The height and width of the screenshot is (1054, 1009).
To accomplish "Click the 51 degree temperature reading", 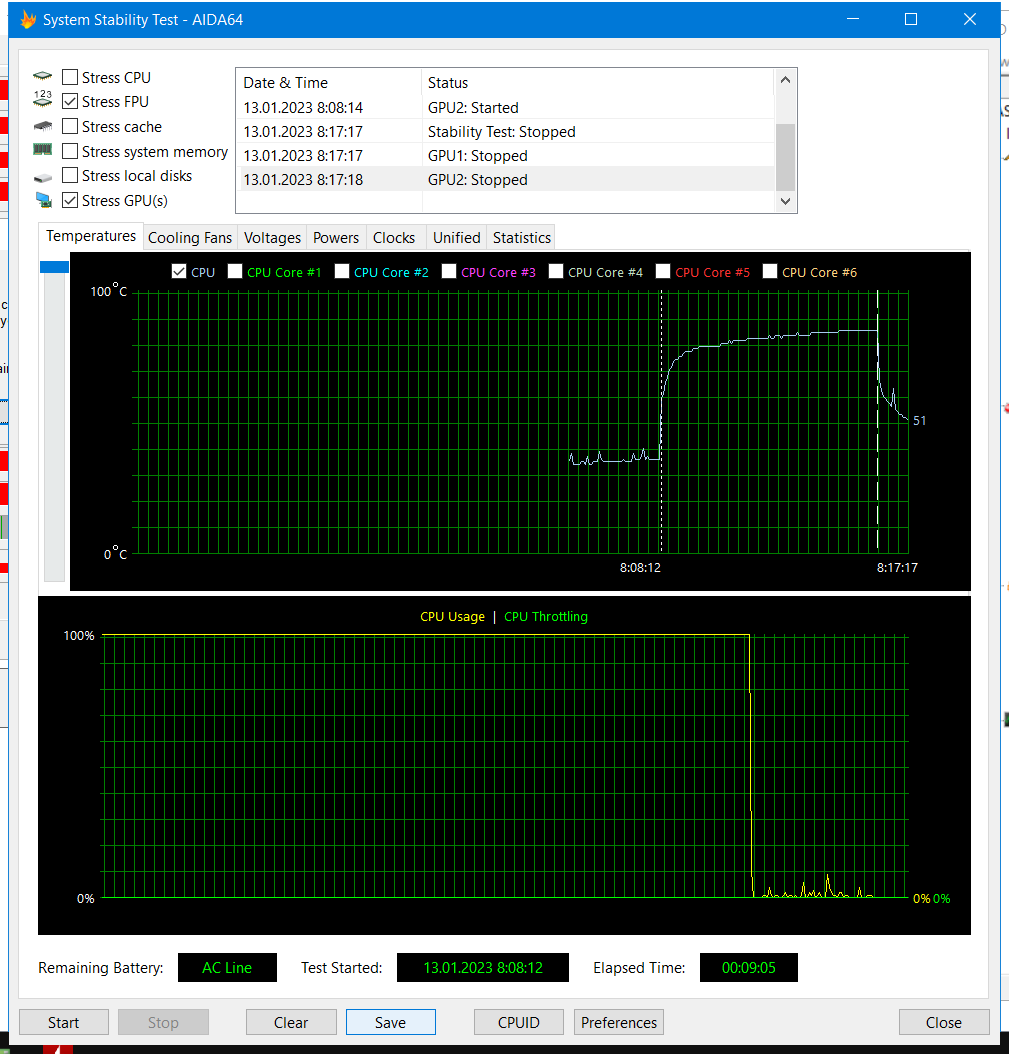I will 920,421.
